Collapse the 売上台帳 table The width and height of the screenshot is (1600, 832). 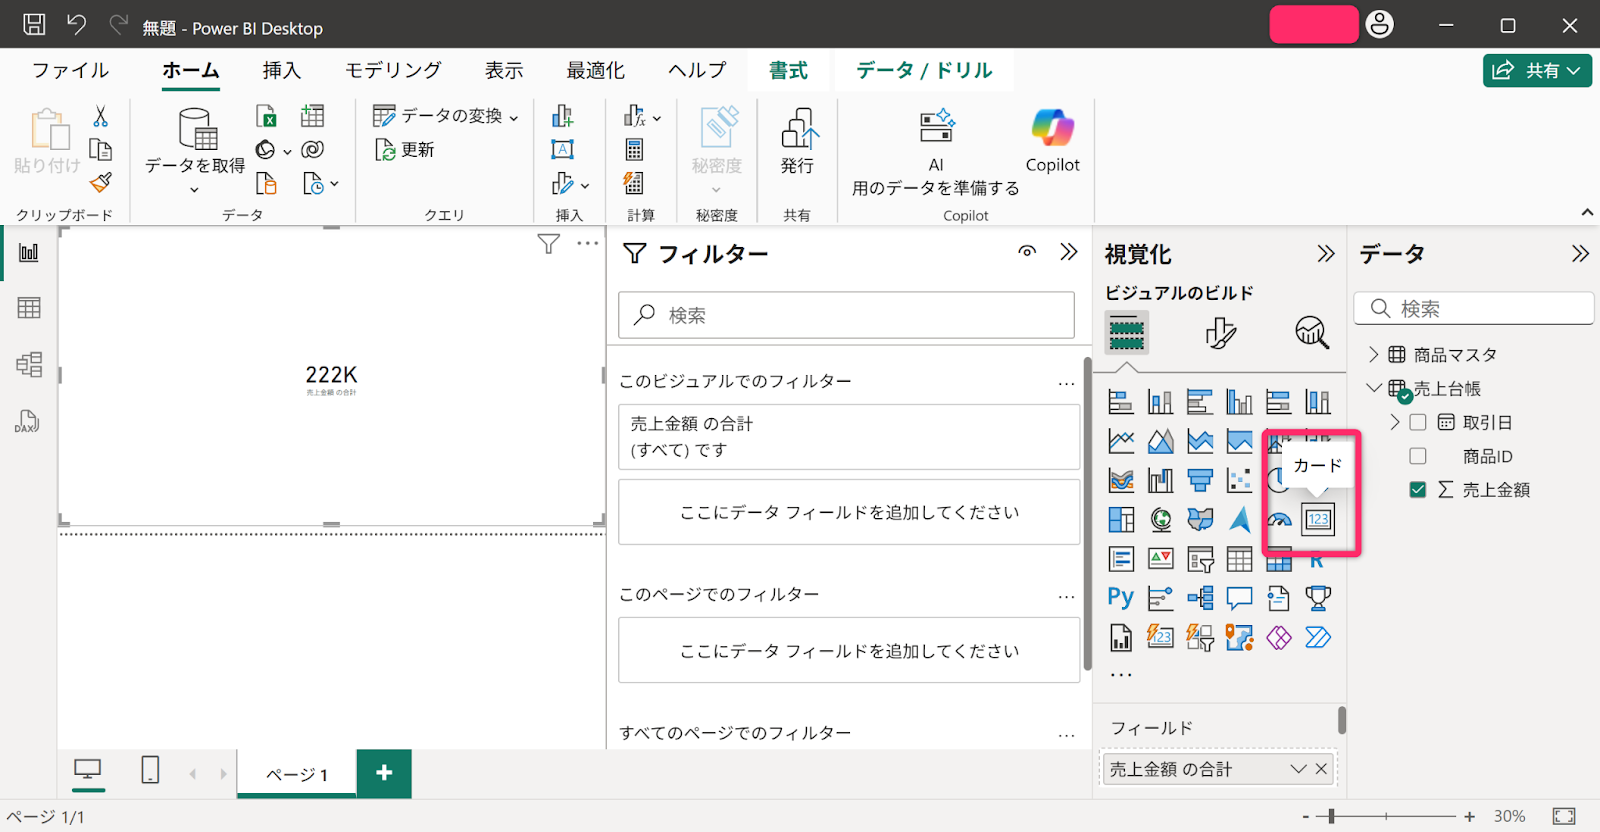click(x=1374, y=388)
